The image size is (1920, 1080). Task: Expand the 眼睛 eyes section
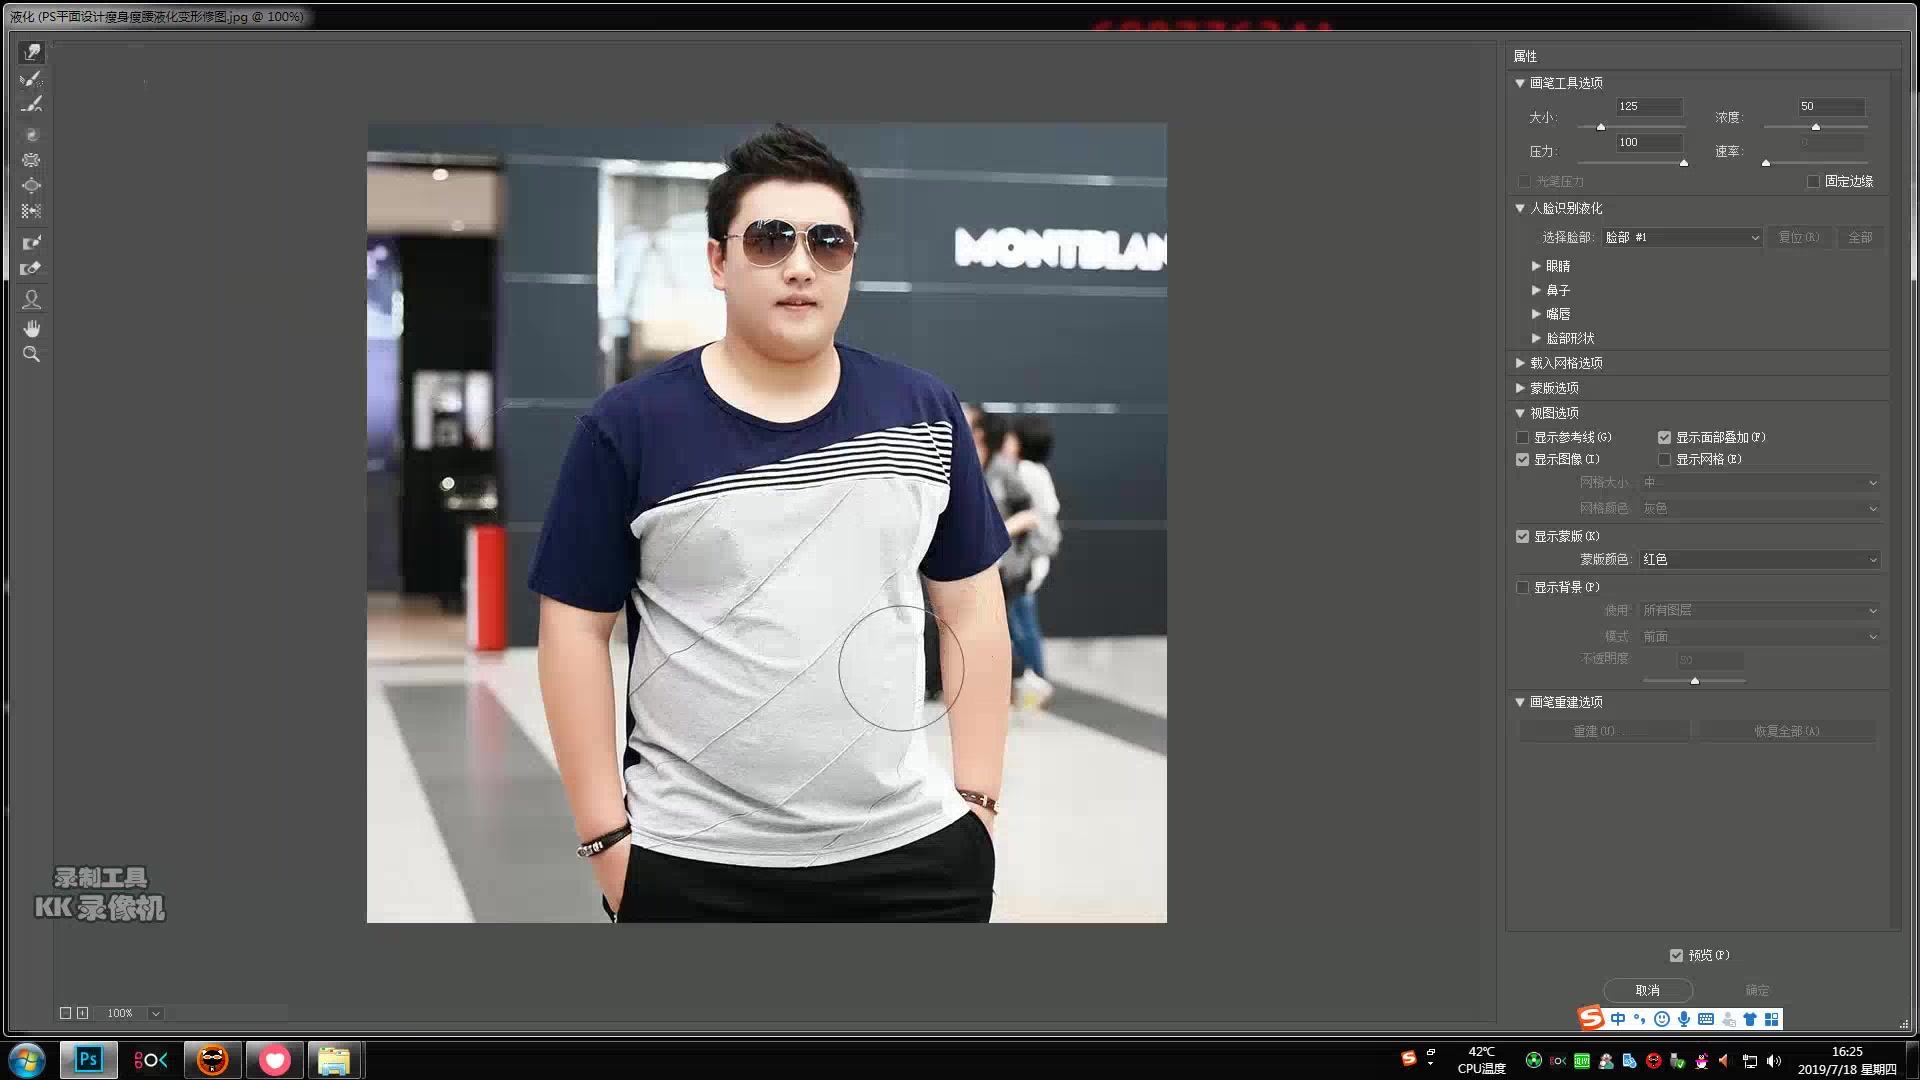pyautogui.click(x=1537, y=266)
